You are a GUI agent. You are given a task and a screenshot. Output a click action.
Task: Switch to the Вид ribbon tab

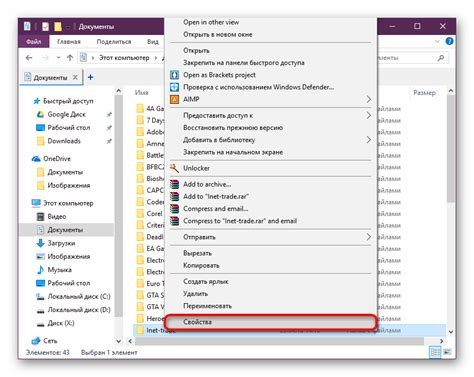(x=153, y=42)
